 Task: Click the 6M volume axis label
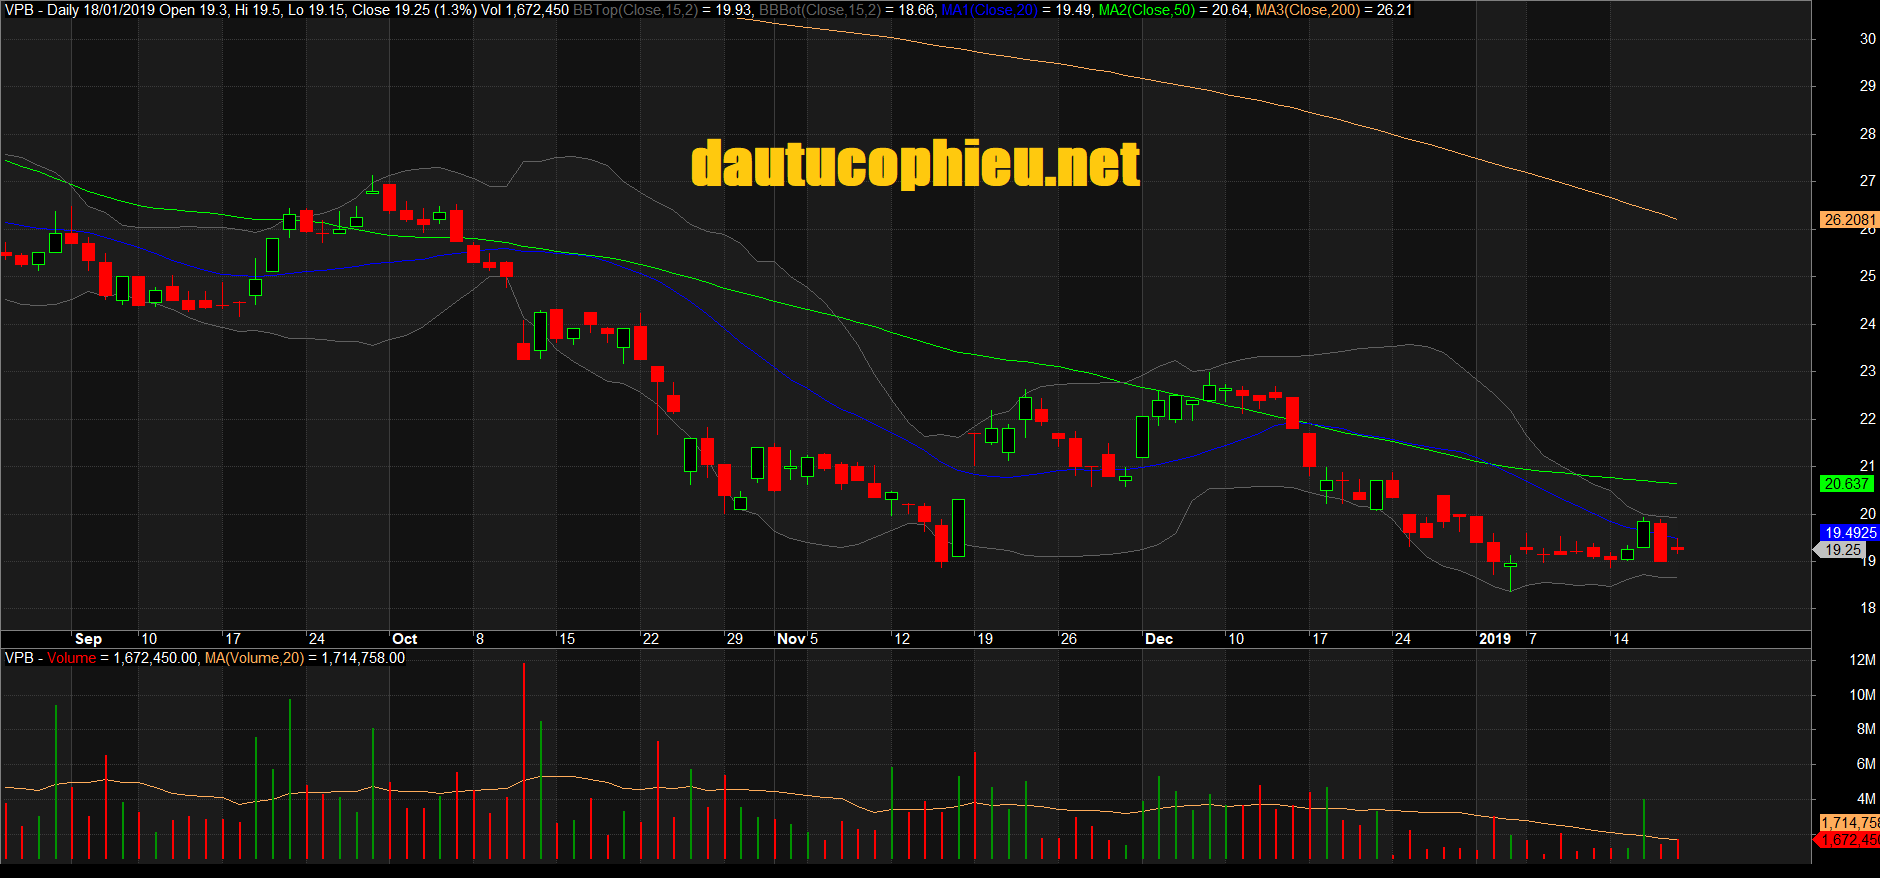(x=1866, y=764)
